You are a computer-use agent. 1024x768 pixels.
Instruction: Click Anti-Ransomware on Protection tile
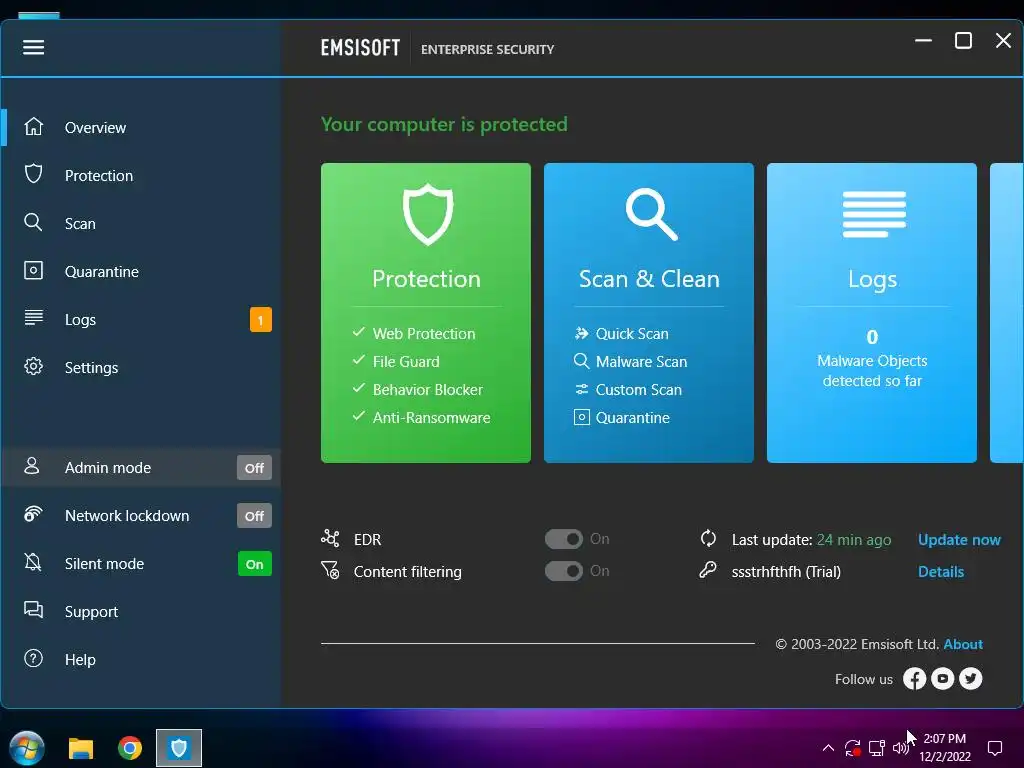click(431, 418)
